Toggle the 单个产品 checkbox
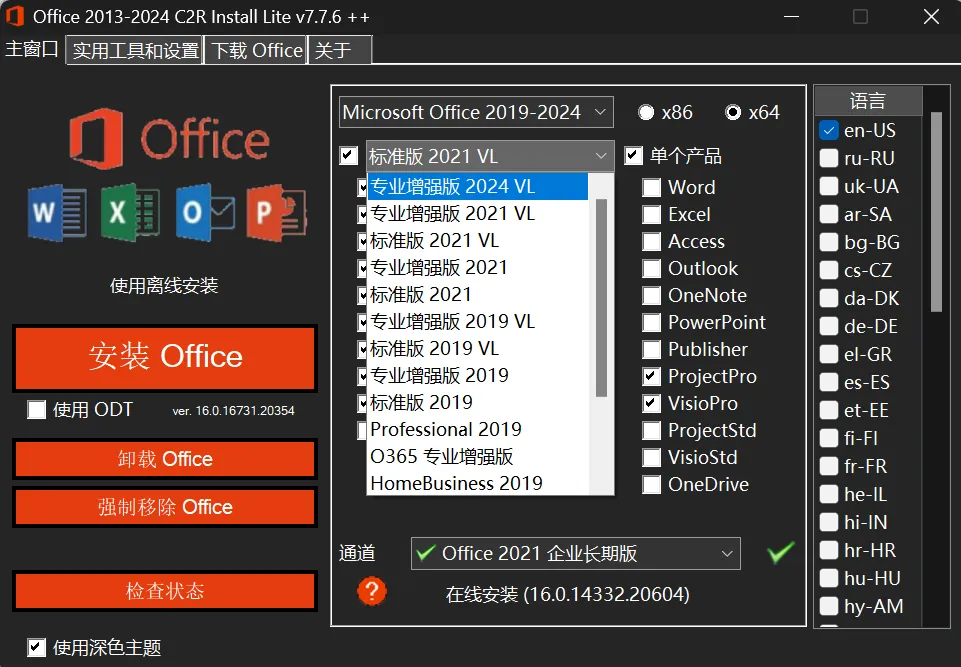The height and width of the screenshot is (667, 961). [634, 156]
